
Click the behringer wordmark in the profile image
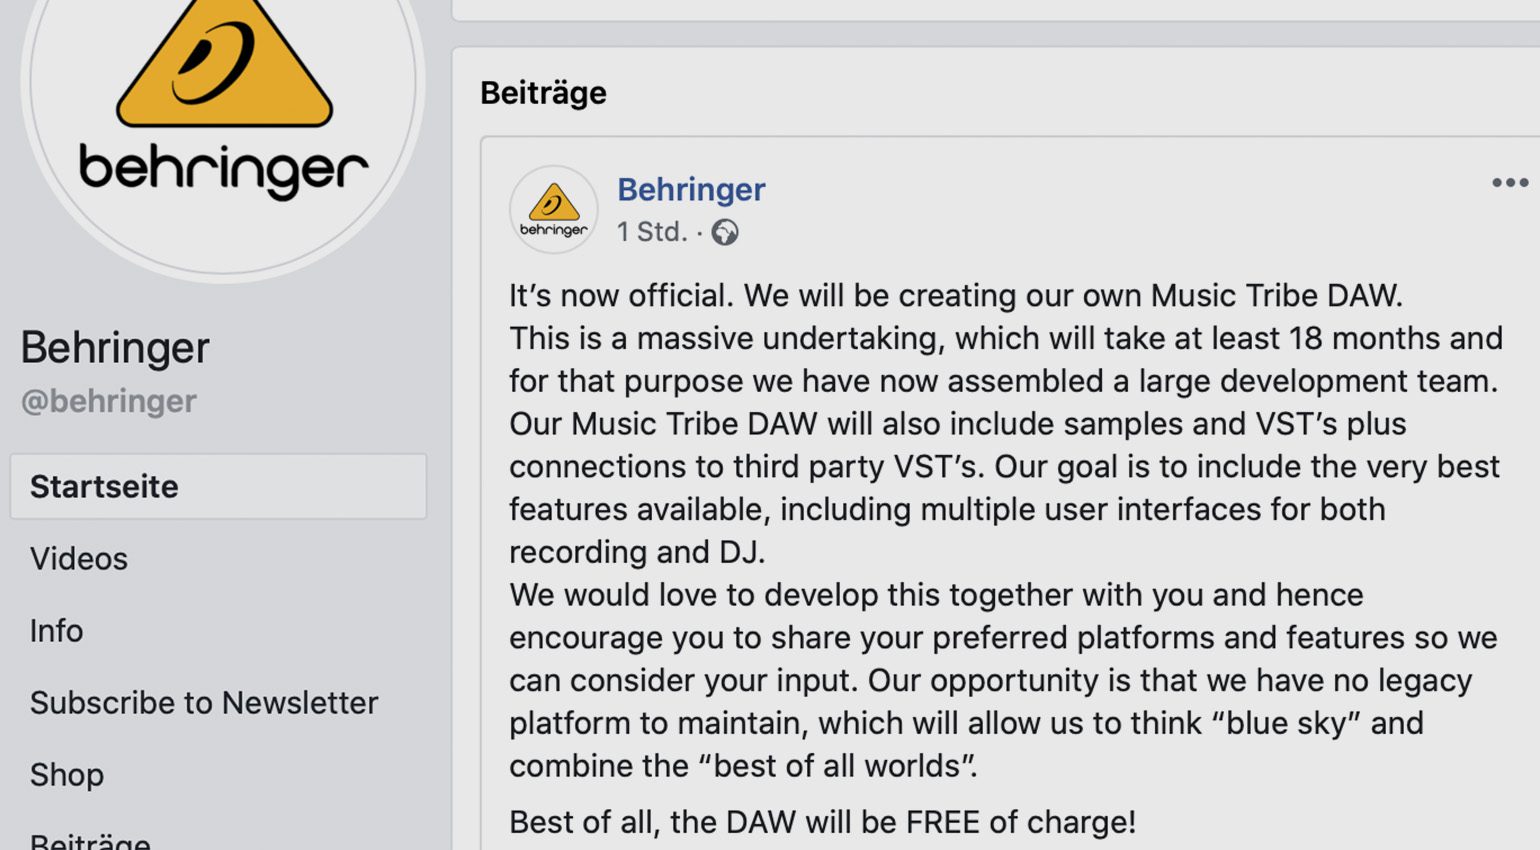tap(224, 170)
